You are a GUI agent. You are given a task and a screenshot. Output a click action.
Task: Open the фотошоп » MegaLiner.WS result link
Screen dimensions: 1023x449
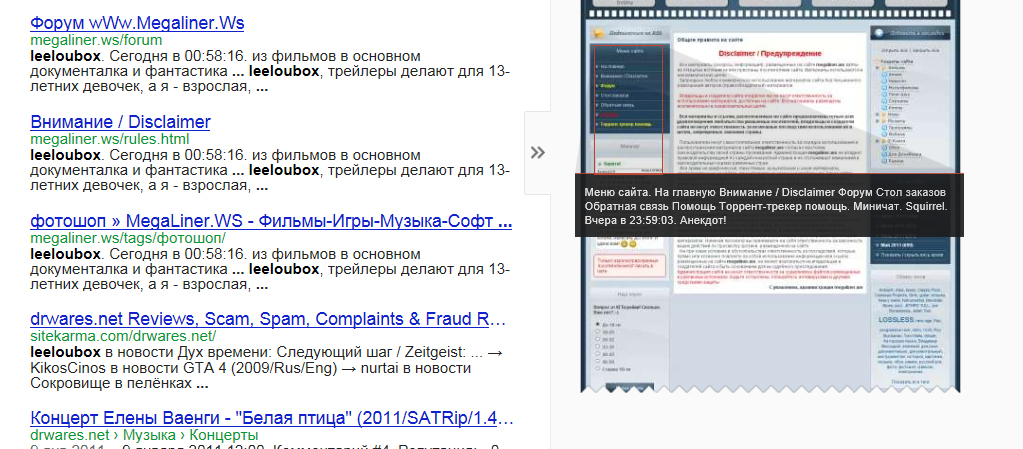click(x=271, y=221)
